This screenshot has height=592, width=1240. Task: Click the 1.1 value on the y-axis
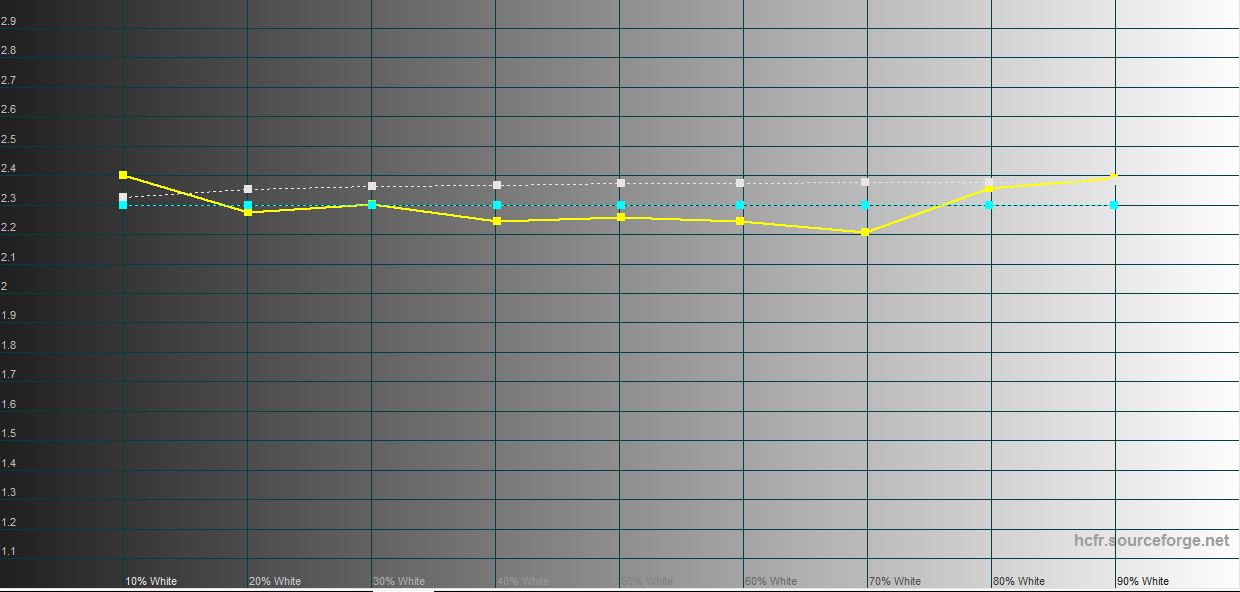[8, 551]
